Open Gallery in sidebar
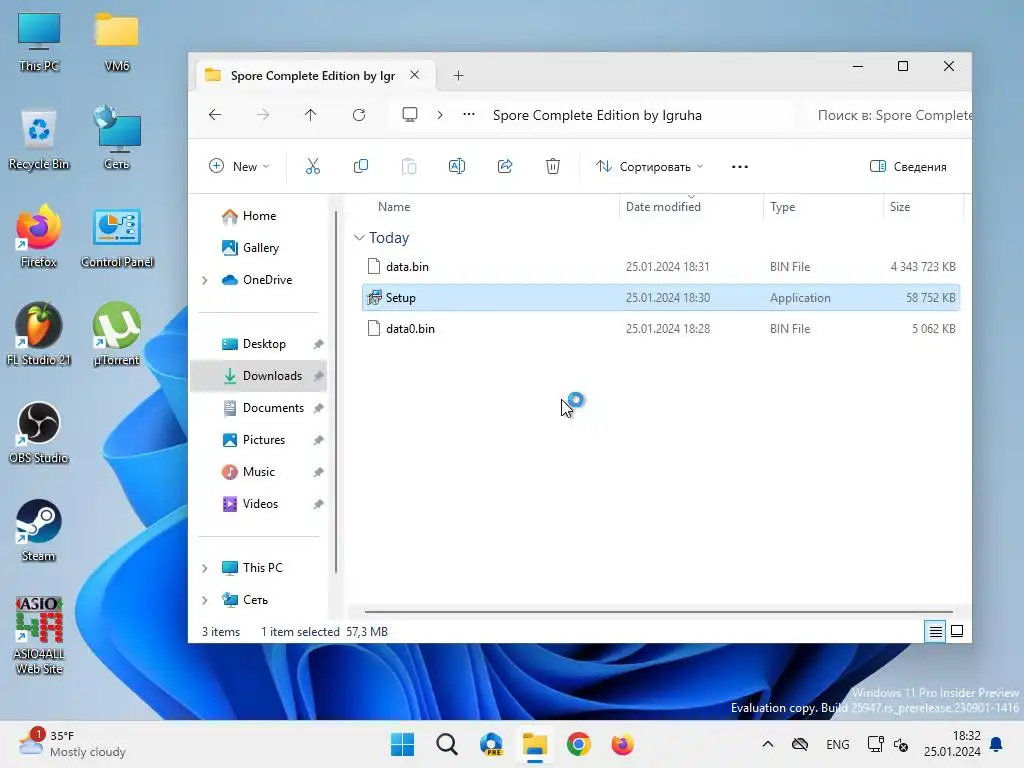 click(259, 248)
